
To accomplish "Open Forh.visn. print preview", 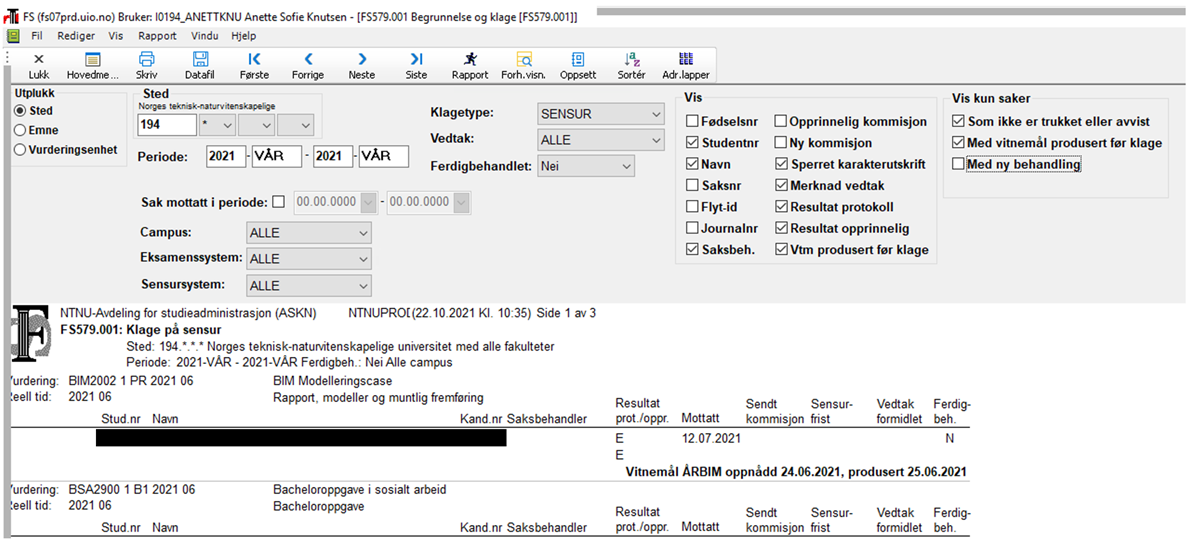I will click(524, 65).
